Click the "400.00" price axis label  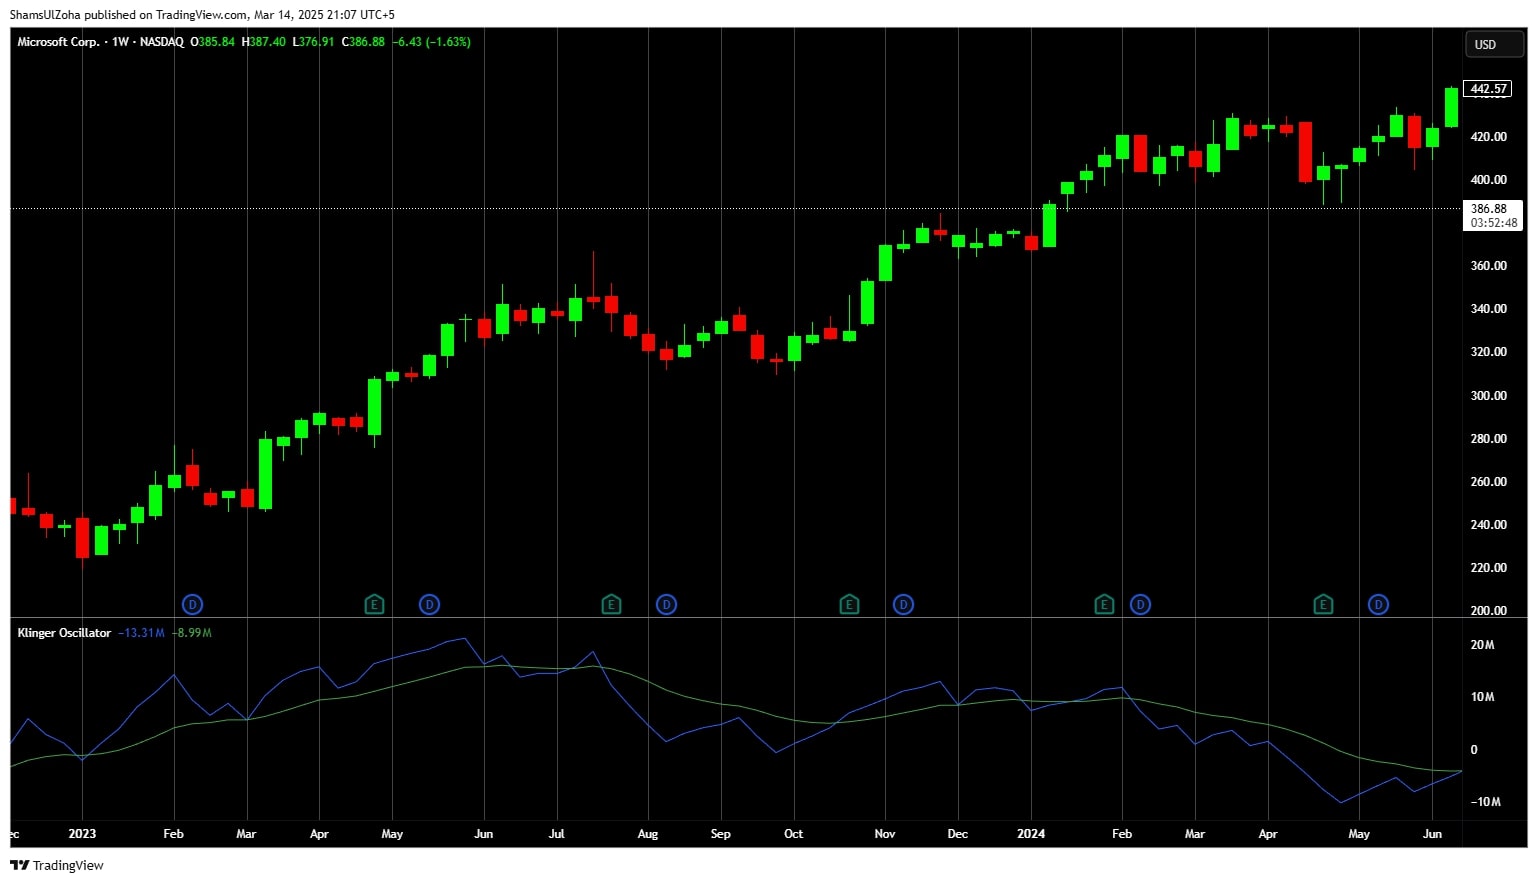pyautogui.click(x=1488, y=180)
